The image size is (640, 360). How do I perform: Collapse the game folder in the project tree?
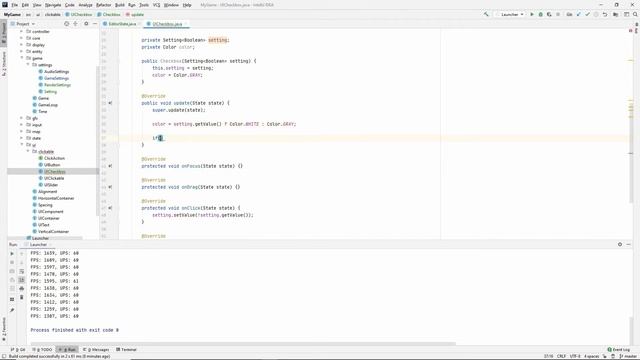pyautogui.click(x=22, y=58)
